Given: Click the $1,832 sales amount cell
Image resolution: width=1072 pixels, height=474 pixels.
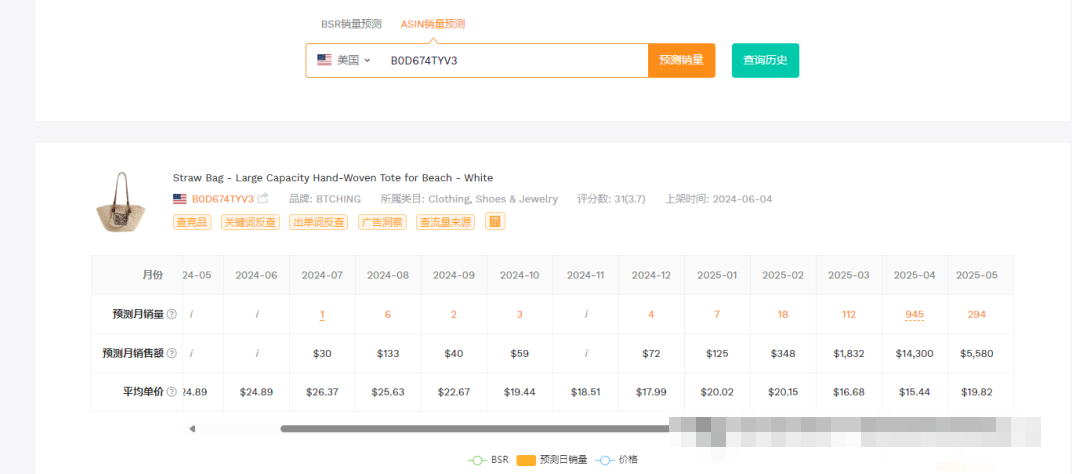Looking at the screenshot, I should pyautogui.click(x=848, y=354).
